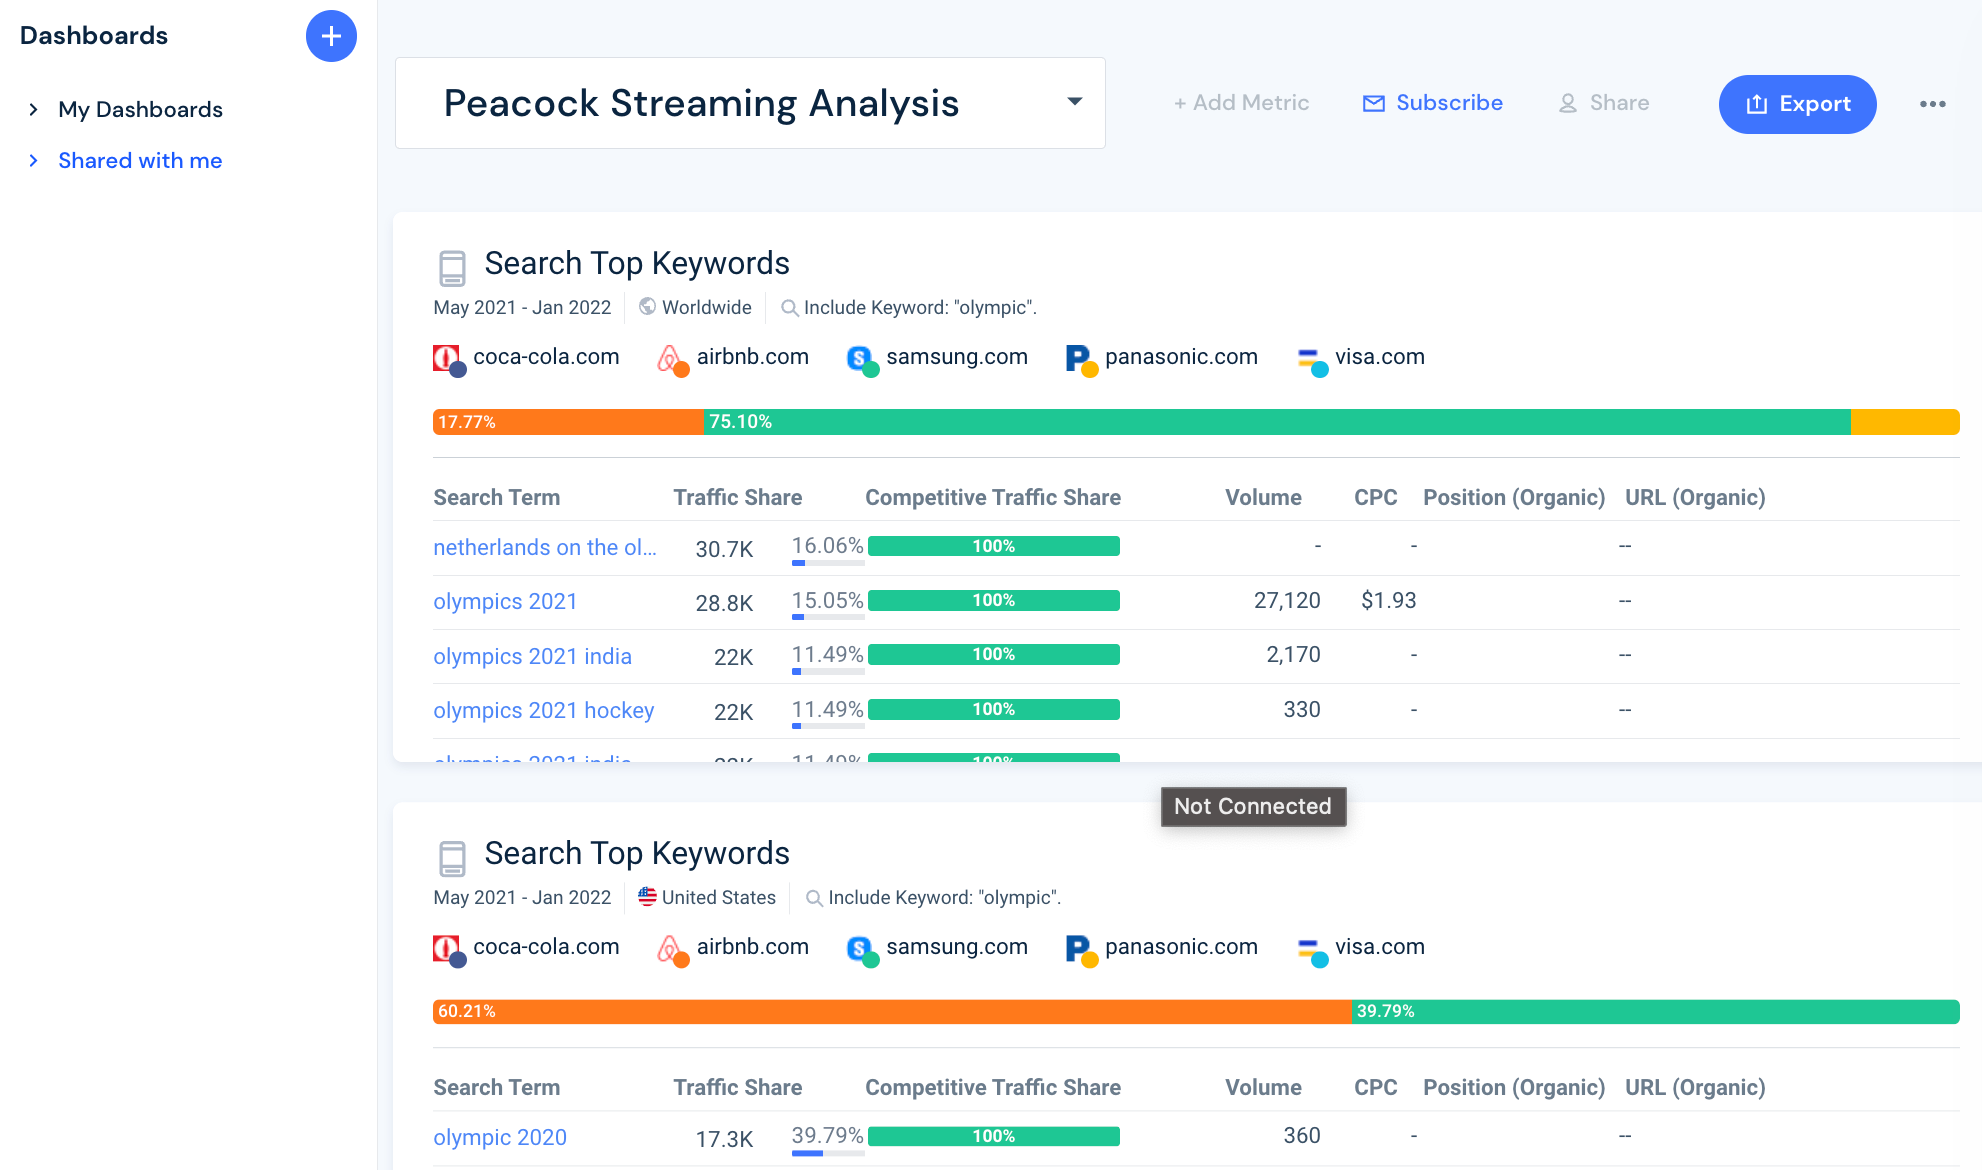1982x1170 pixels.
Task: Open the more options ellipsis icon
Action: [1933, 103]
